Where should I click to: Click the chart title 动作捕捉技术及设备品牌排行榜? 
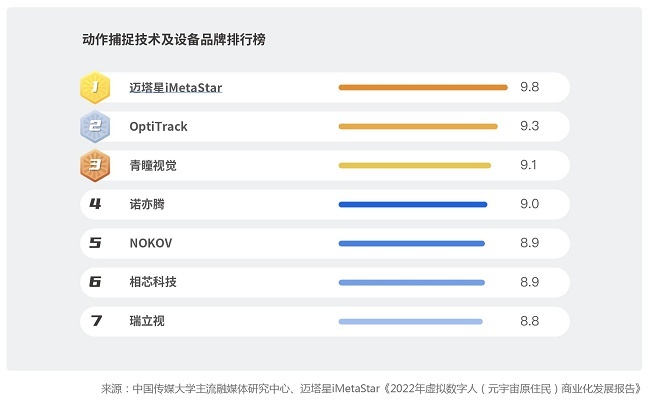pyautogui.click(x=174, y=39)
